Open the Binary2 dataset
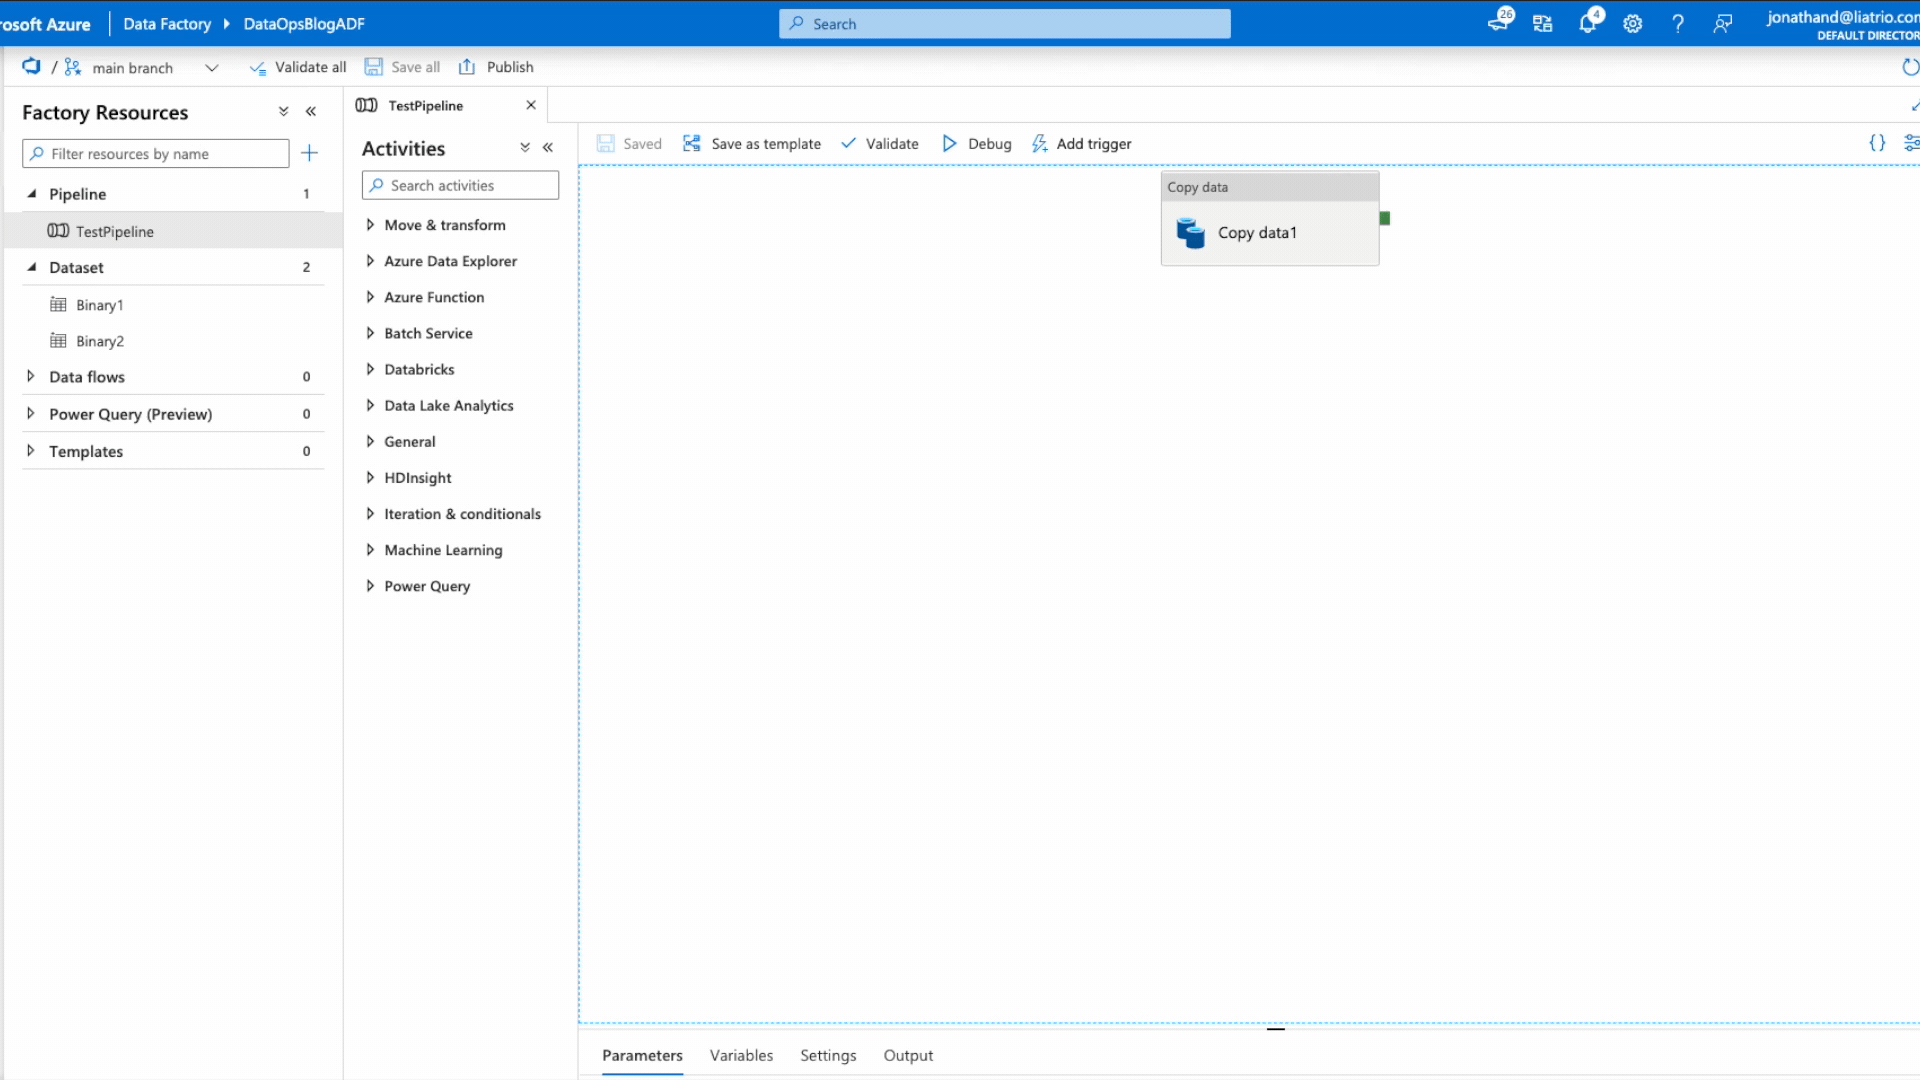The width and height of the screenshot is (1920, 1080). pyautogui.click(x=99, y=341)
